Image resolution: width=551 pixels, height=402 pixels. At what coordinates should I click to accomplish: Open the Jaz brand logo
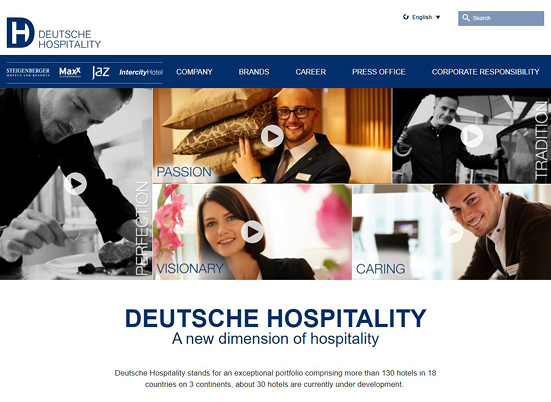(x=101, y=72)
